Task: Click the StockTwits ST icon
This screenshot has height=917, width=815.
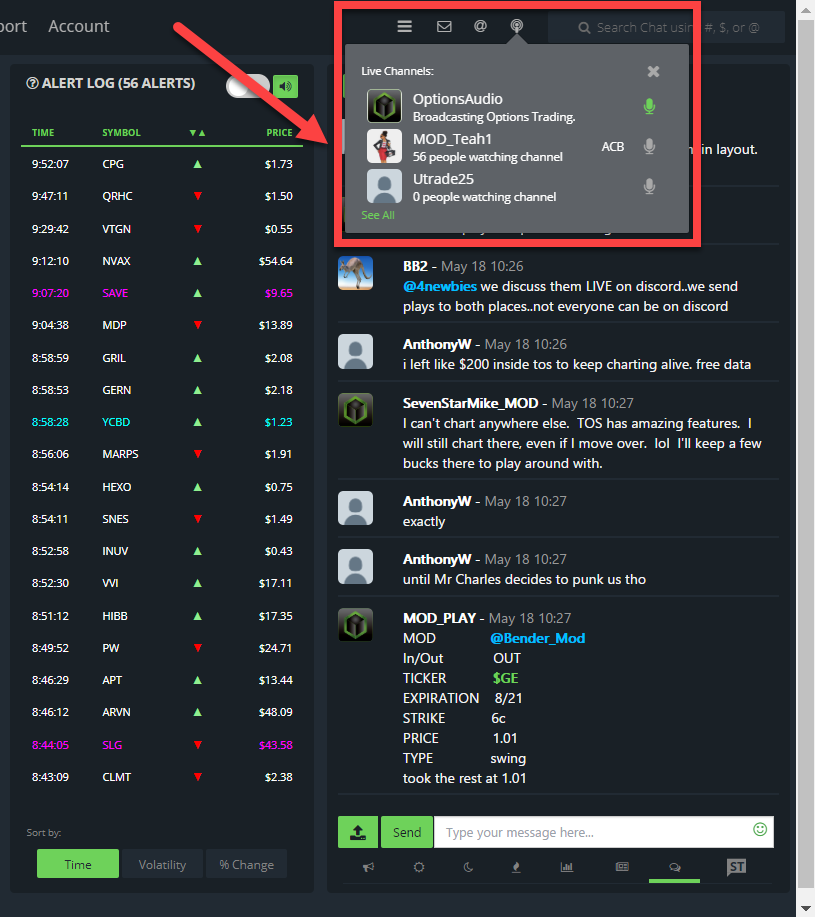Action: [736, 867]
